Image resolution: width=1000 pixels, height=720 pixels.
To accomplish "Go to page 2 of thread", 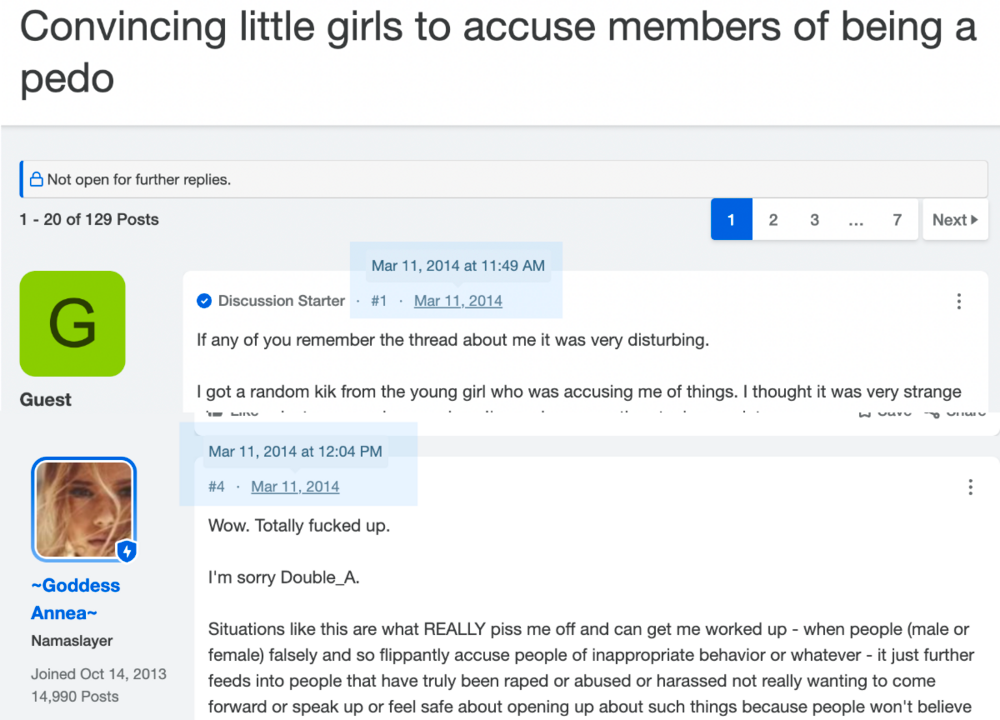I will coord(773,220).
